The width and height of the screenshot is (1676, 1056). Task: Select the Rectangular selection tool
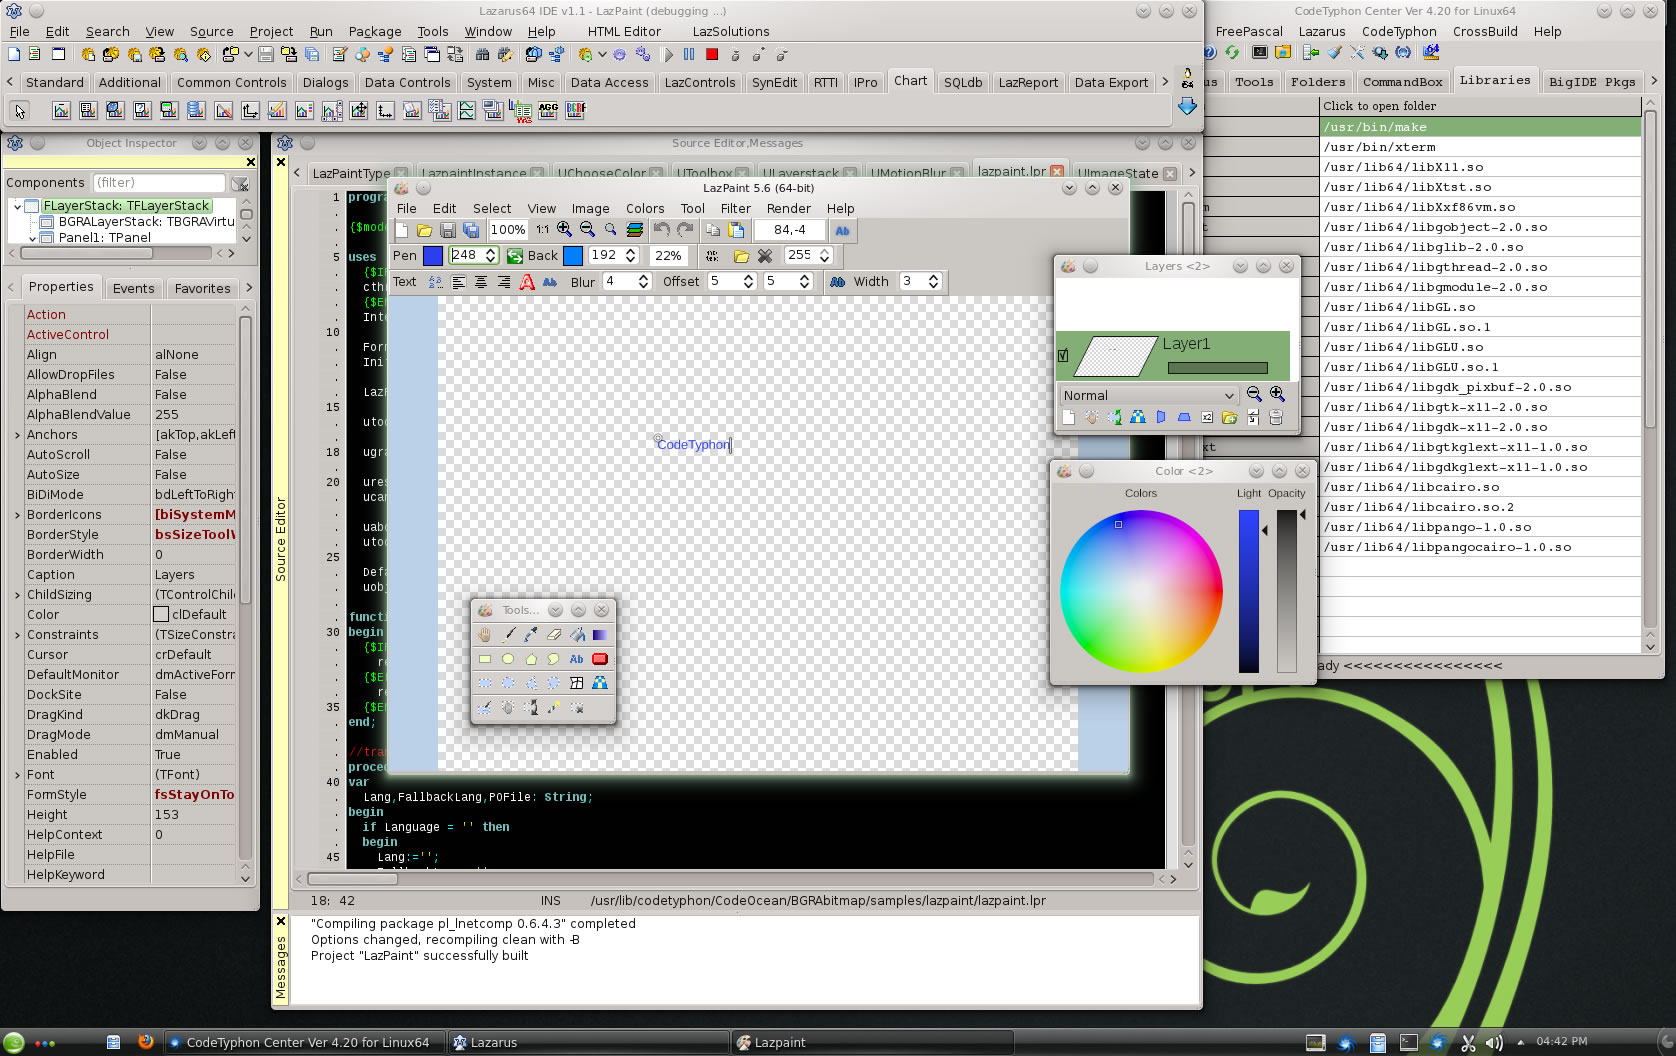pos(485,683)
